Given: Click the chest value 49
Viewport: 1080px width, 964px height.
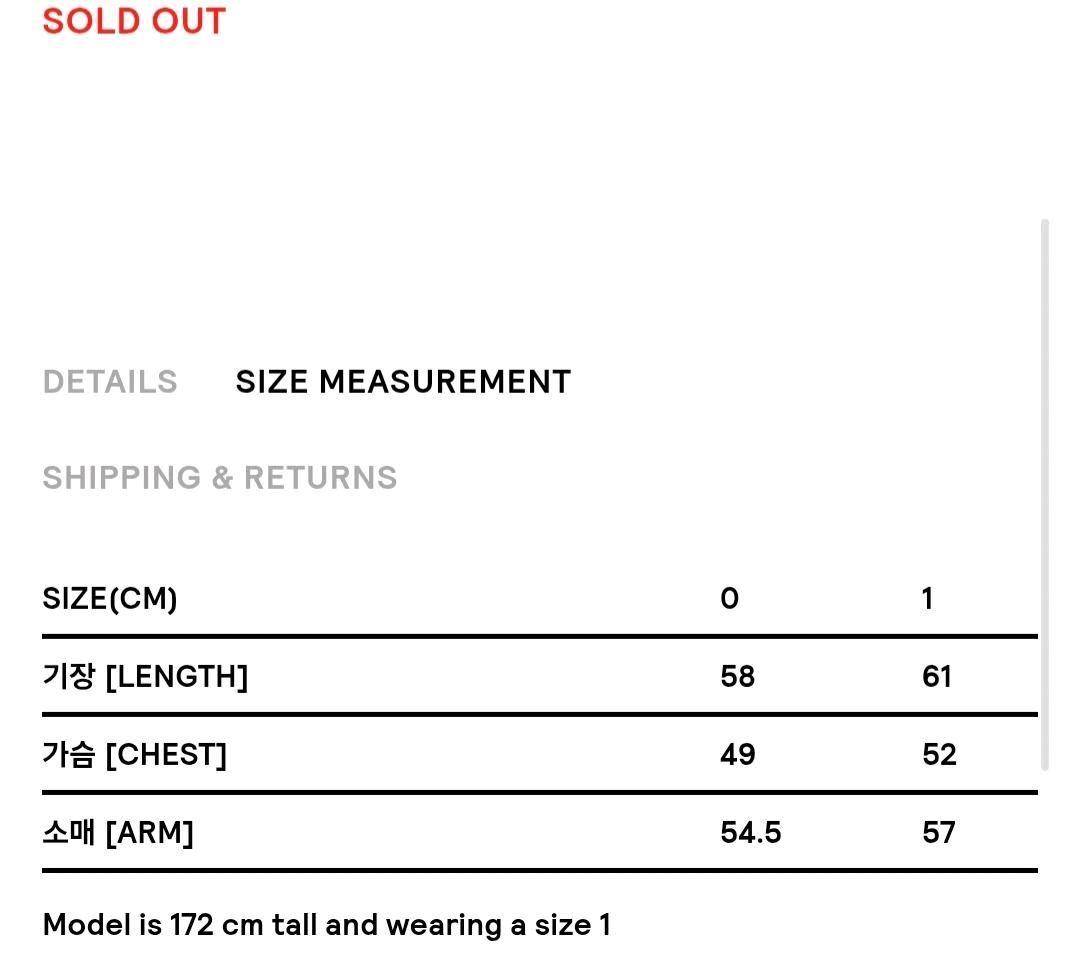Looking at the screenshot, I should click(x=738, y=754).
